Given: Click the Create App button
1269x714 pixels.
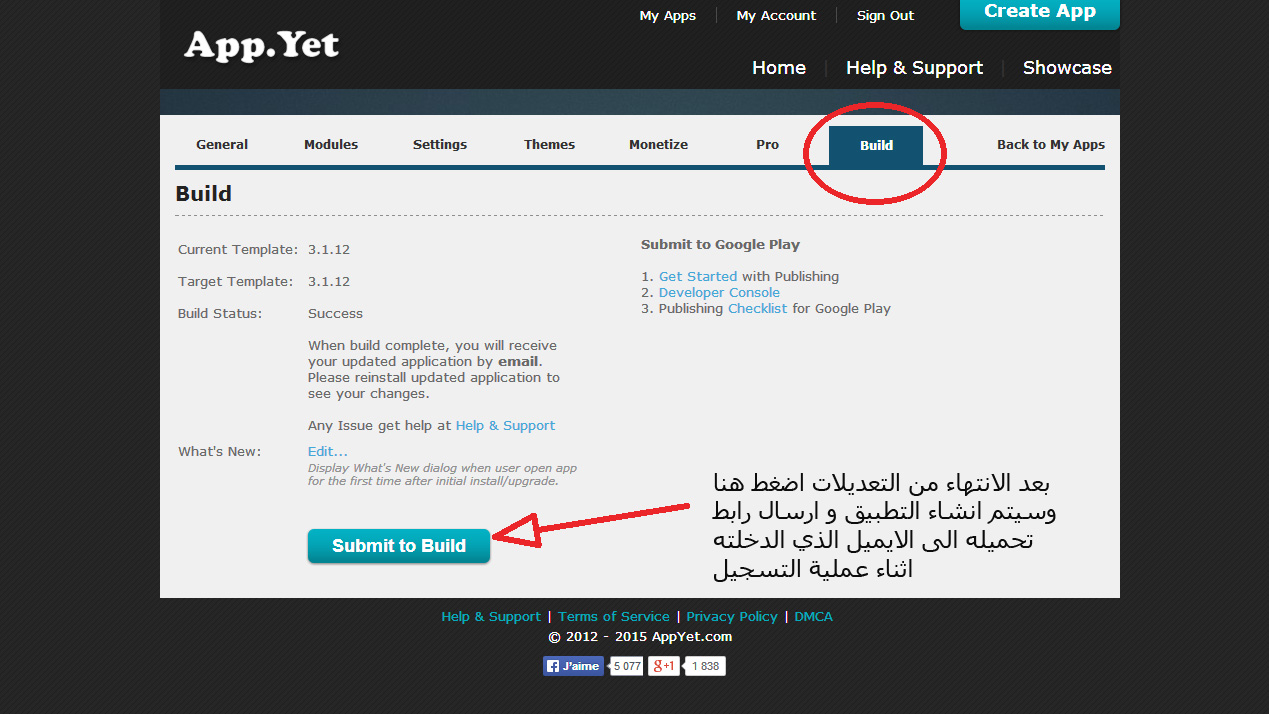Looking at the screenshot, I should (1040, 13).
